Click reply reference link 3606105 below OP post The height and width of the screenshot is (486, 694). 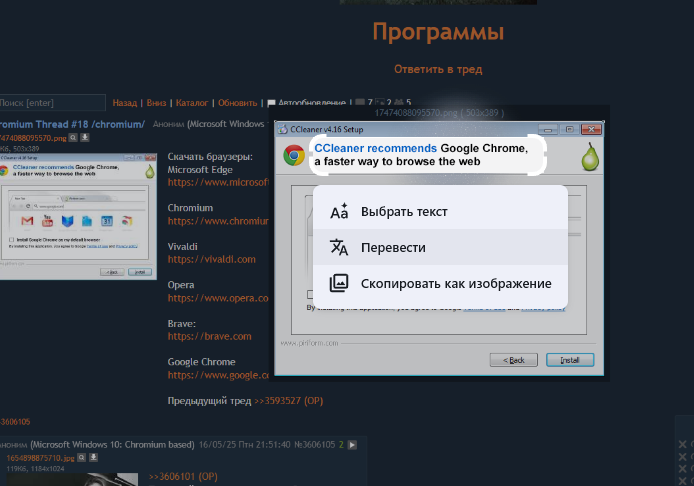15,421
